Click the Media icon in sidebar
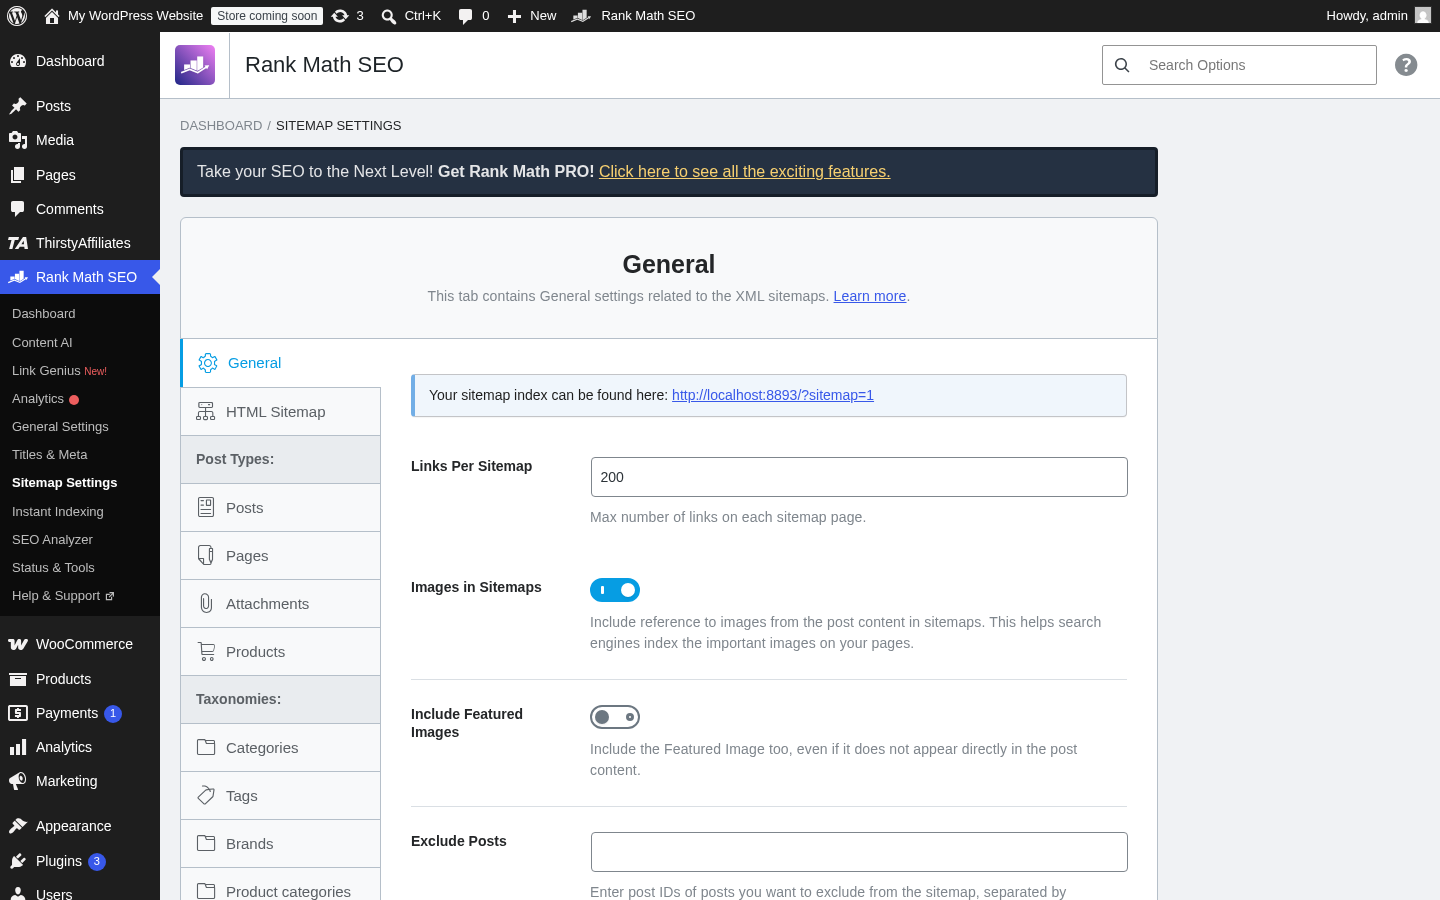This screenshot has width=1440, height=900. tap(18, 140)
